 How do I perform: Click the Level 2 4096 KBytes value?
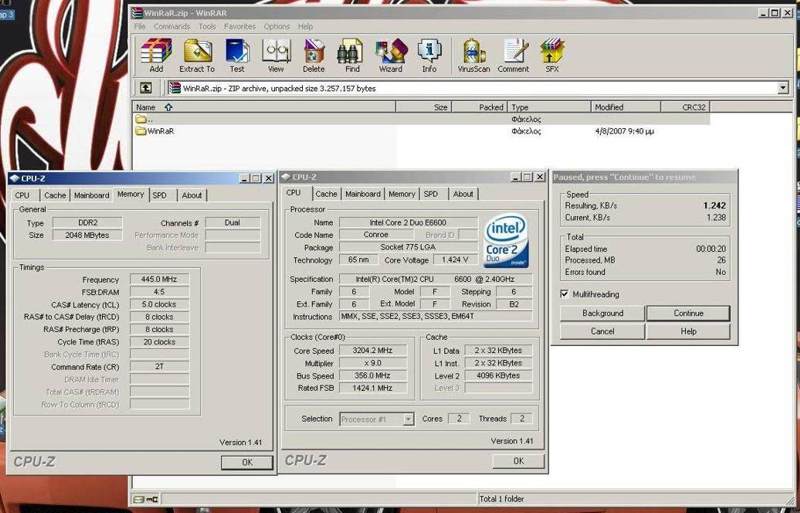click(498, 376)
